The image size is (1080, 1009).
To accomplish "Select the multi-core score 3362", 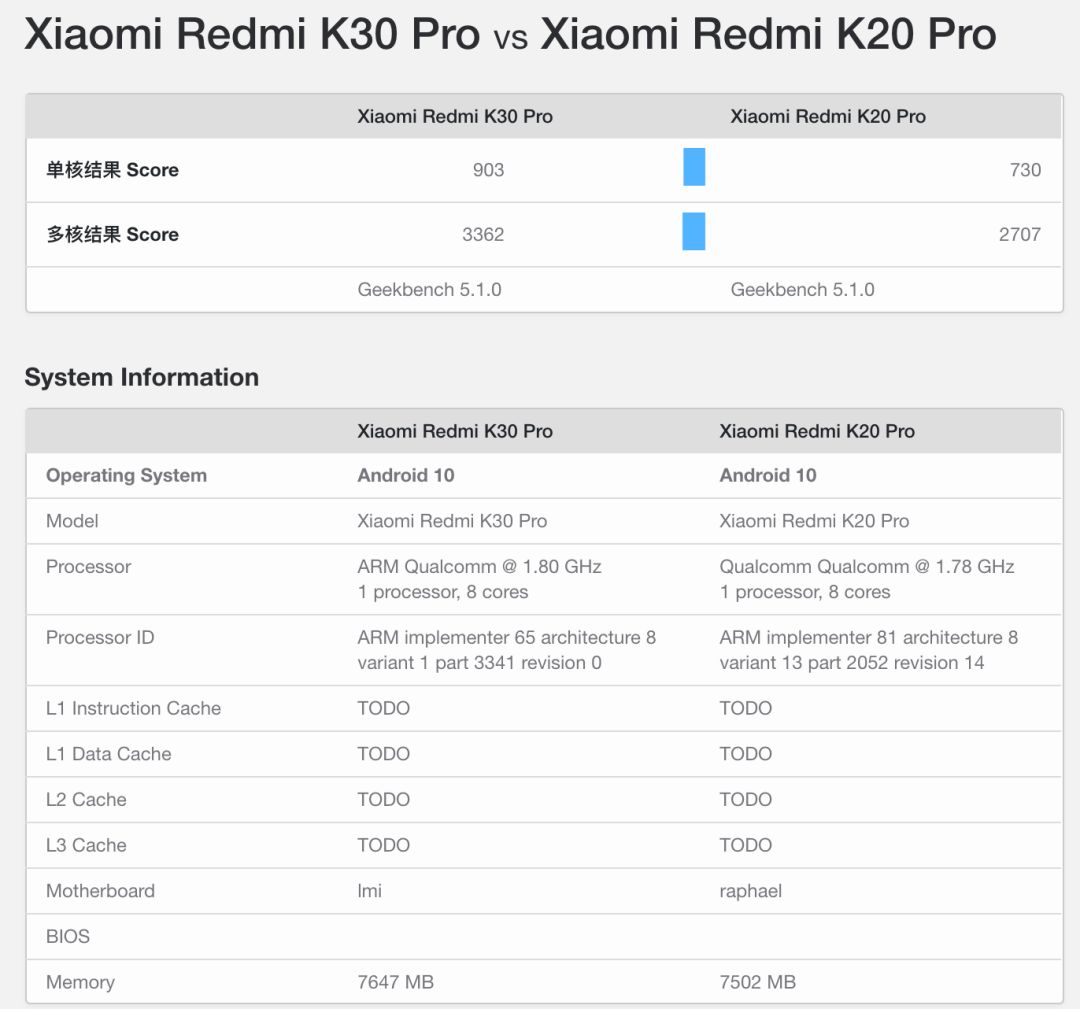I will tap(483, 235).
